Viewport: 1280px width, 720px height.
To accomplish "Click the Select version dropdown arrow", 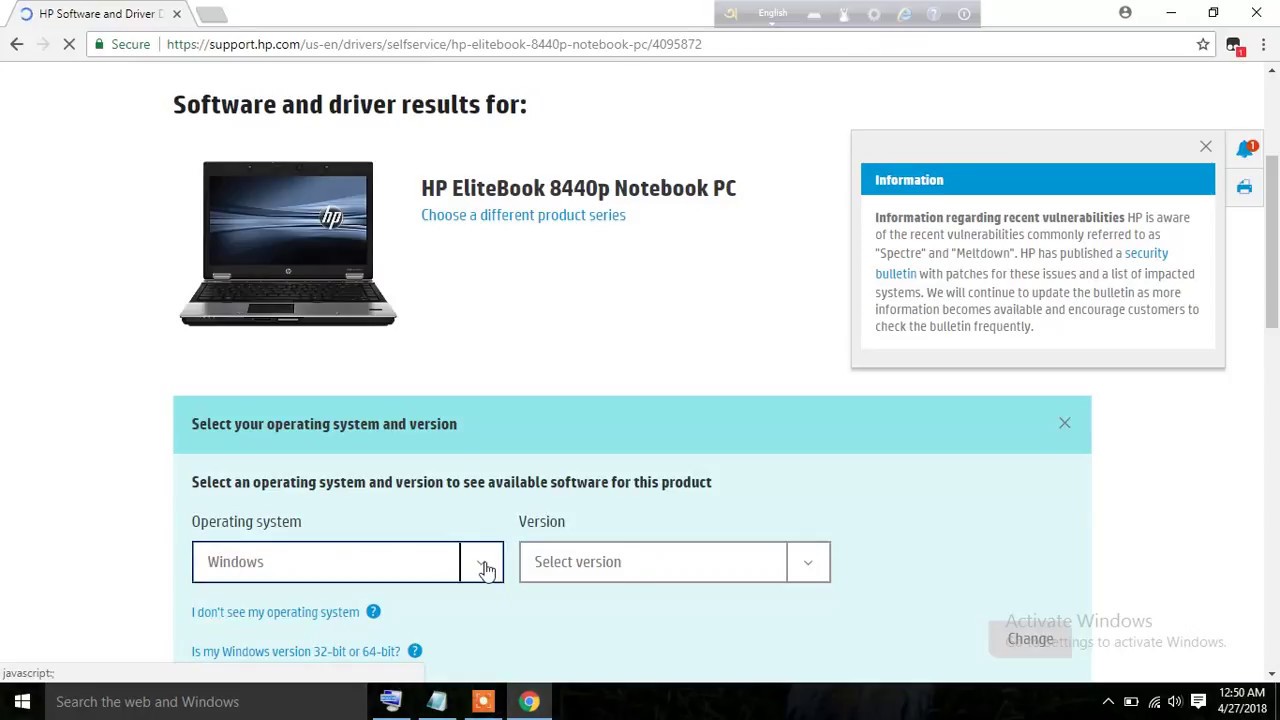I will tap(808, 562).
